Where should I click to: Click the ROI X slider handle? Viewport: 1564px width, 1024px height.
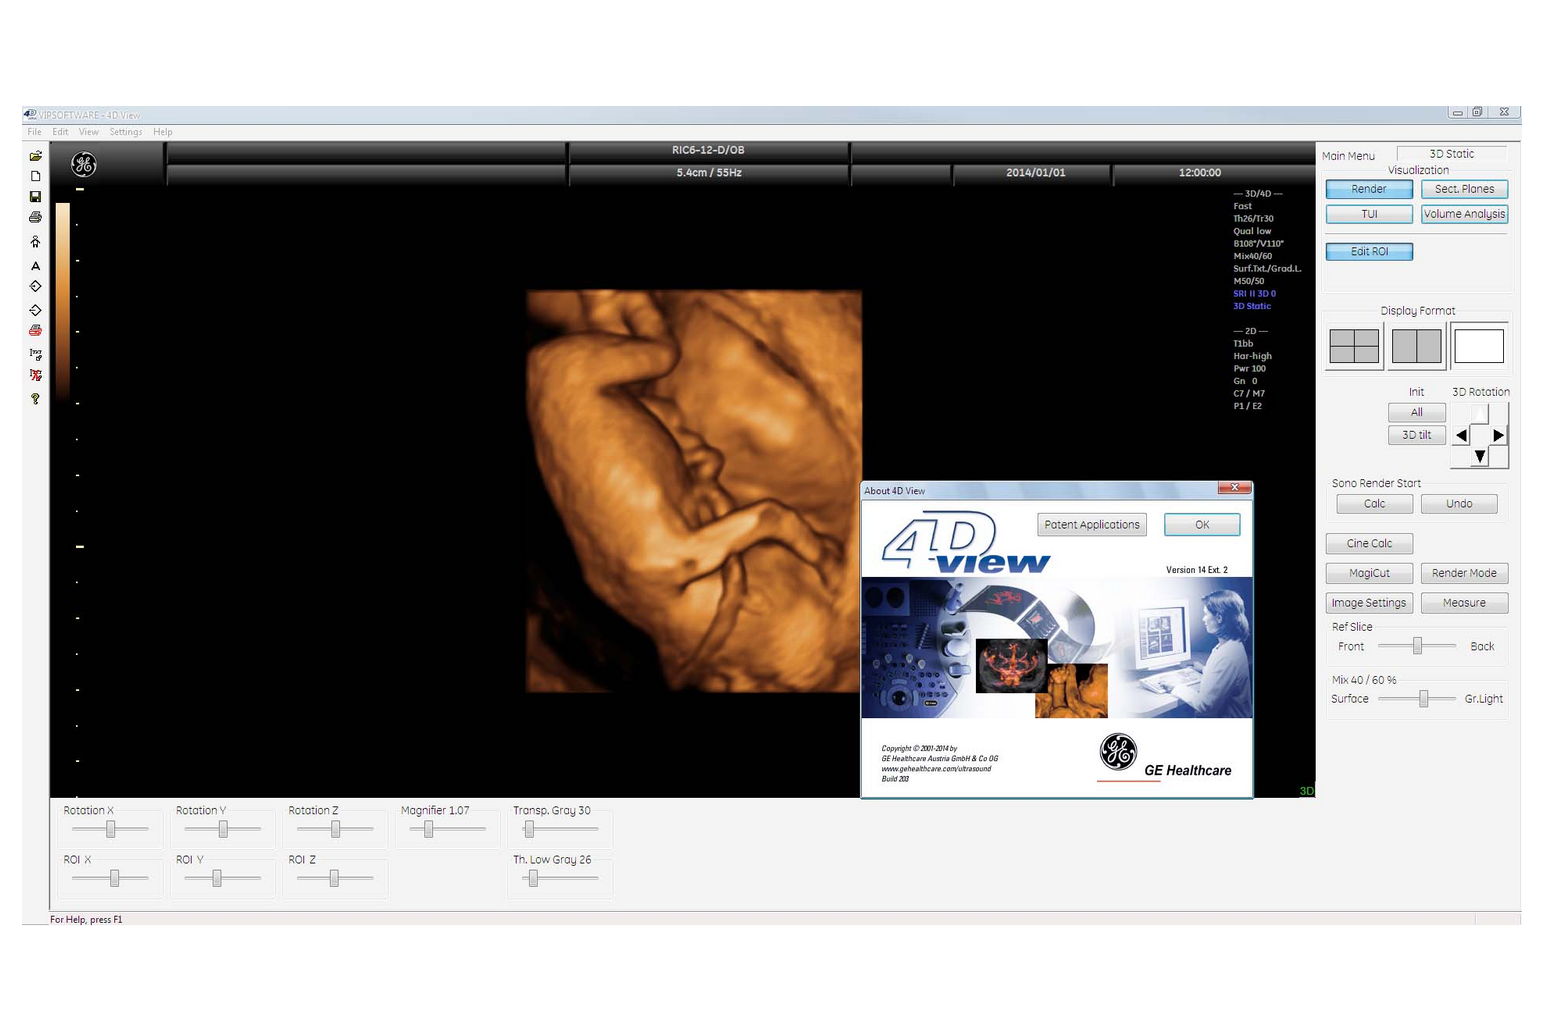coord(115,878)
